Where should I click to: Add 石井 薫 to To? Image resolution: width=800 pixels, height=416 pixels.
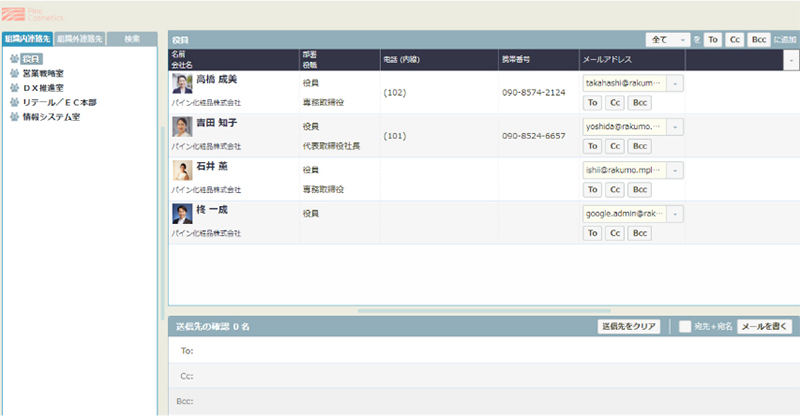(592, 189)
